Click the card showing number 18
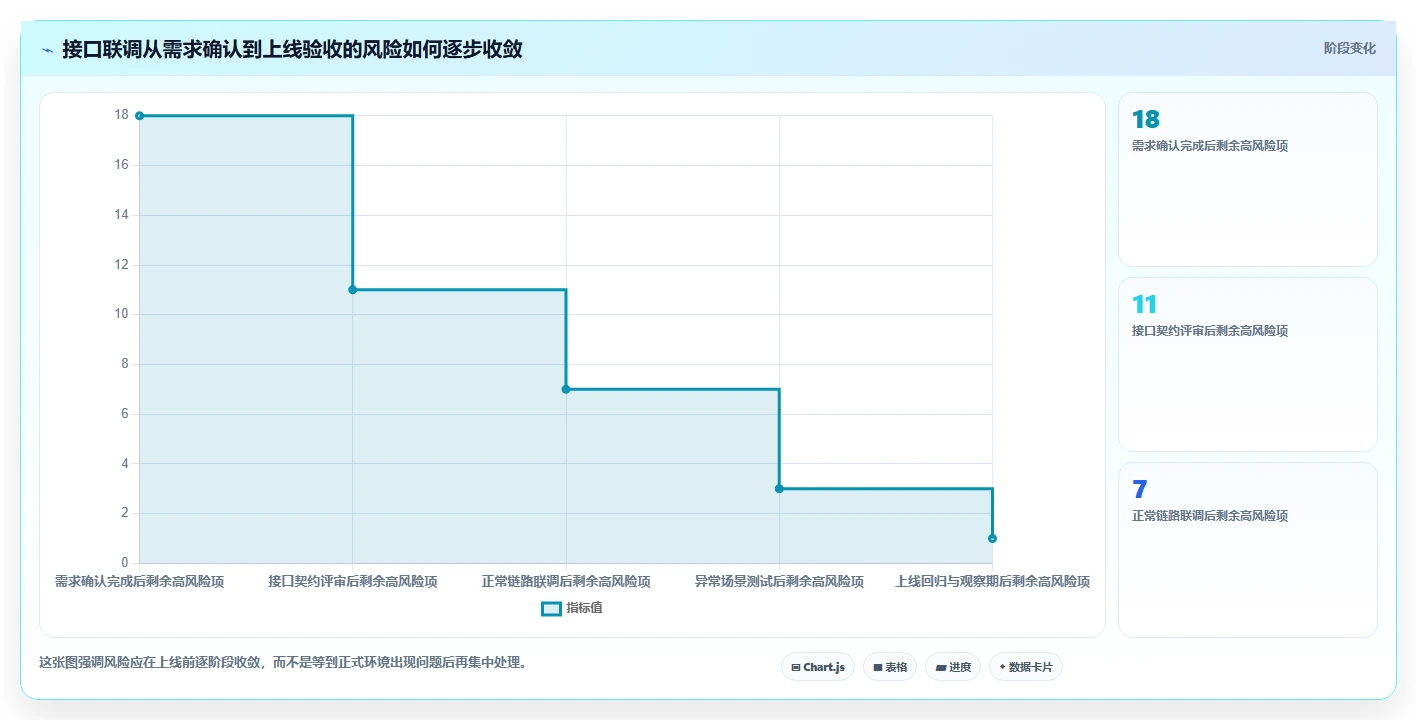 (x=1247, y=179)
